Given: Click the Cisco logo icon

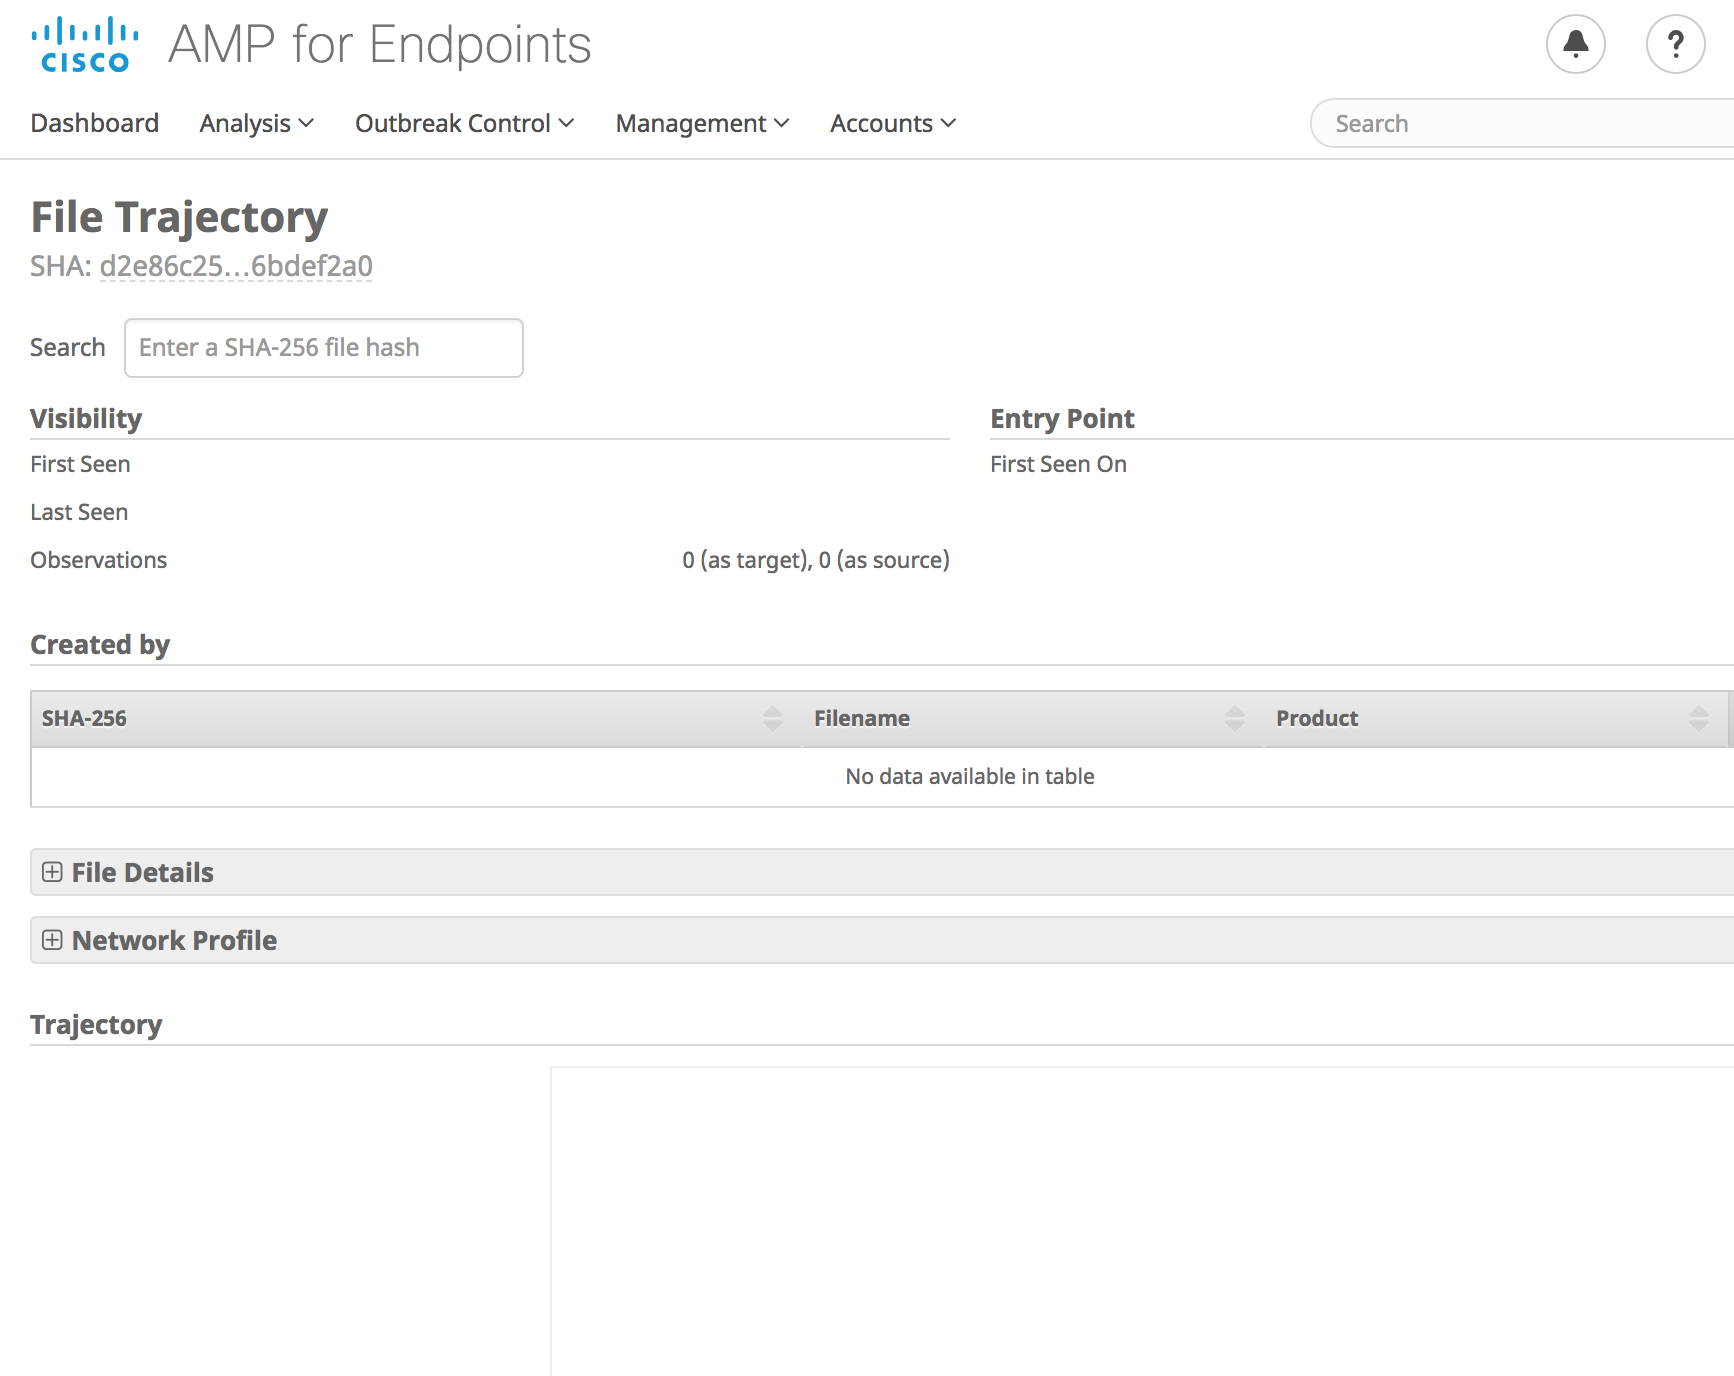Looking at the screenshot, I should click(x=85, y=45).
